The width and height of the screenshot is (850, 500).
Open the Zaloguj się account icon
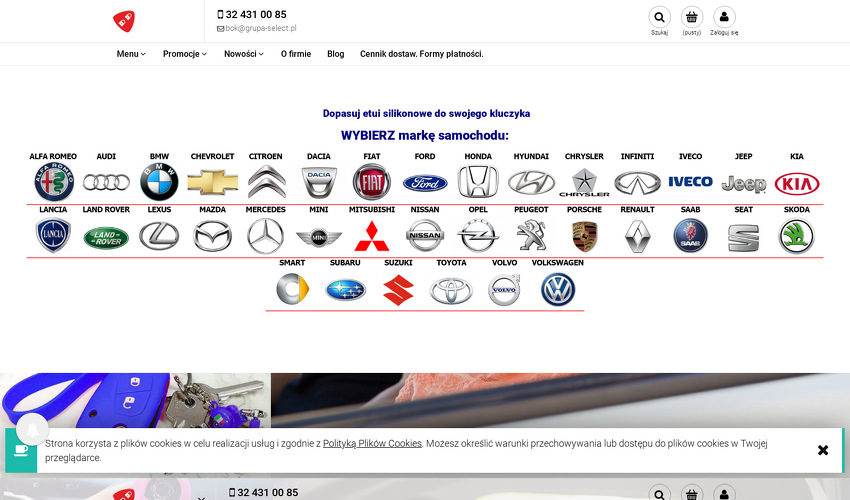[x=724, y=17]
